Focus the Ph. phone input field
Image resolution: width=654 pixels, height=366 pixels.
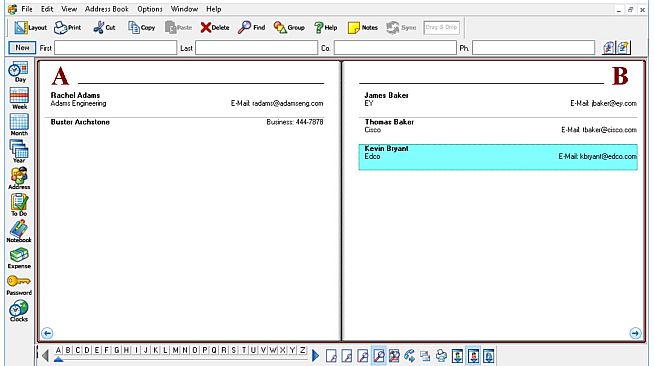point(533,48)
